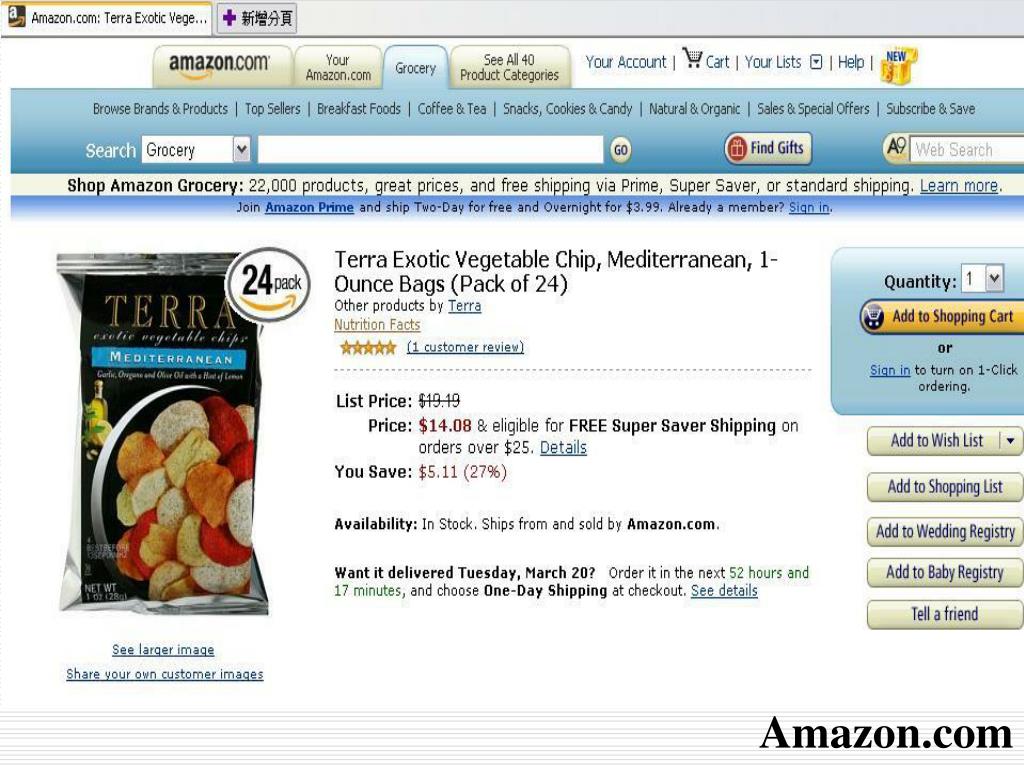Click the GO search button
This screenshot has height=768, width=1024.
pos(620,150)
